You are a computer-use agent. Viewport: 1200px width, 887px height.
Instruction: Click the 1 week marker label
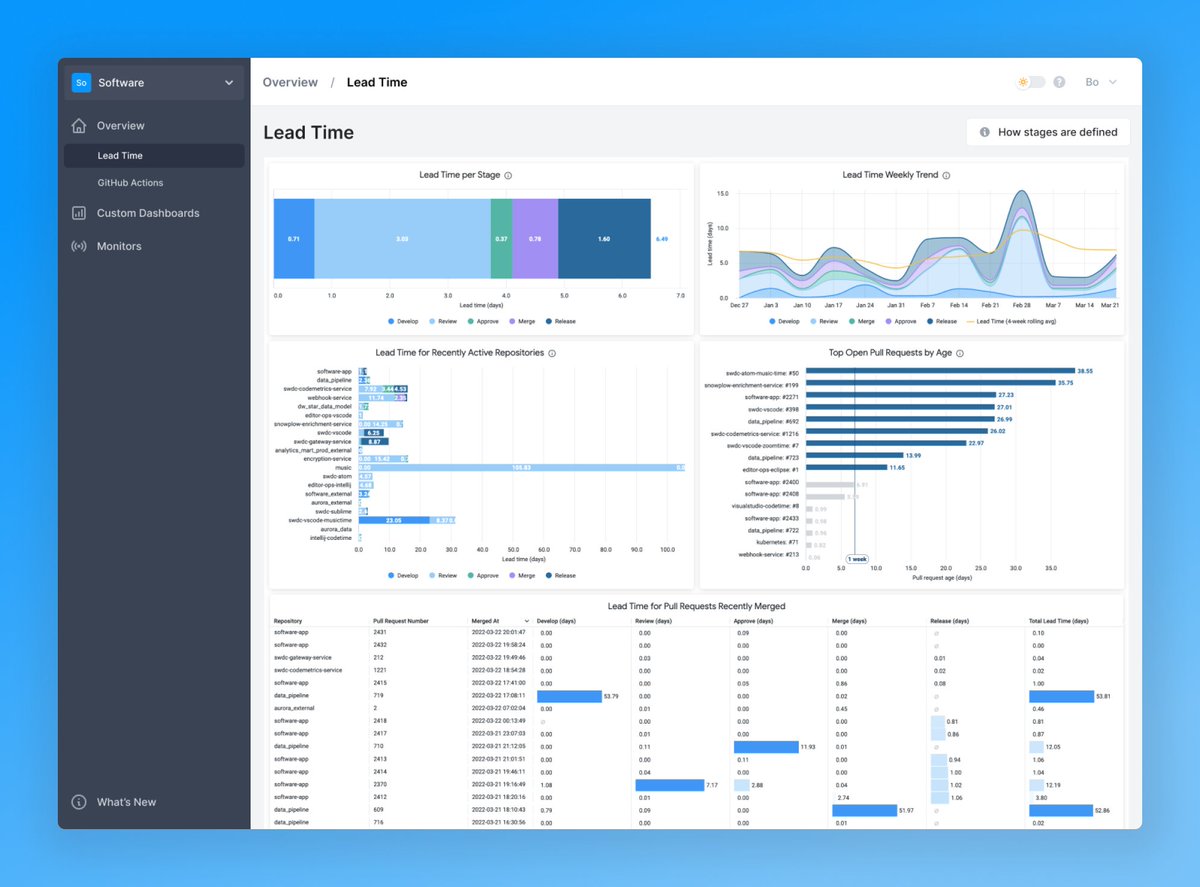coord(857,560)
